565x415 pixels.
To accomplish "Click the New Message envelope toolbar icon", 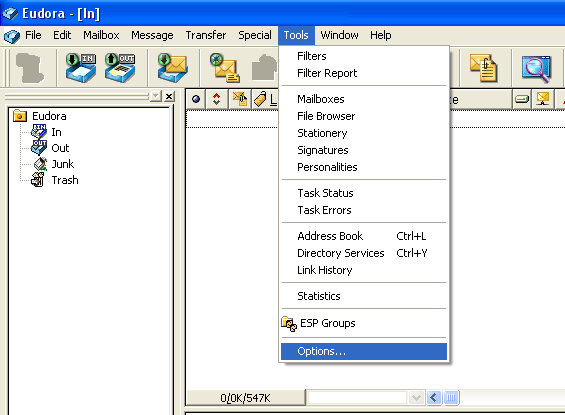I will coord(225,68).
